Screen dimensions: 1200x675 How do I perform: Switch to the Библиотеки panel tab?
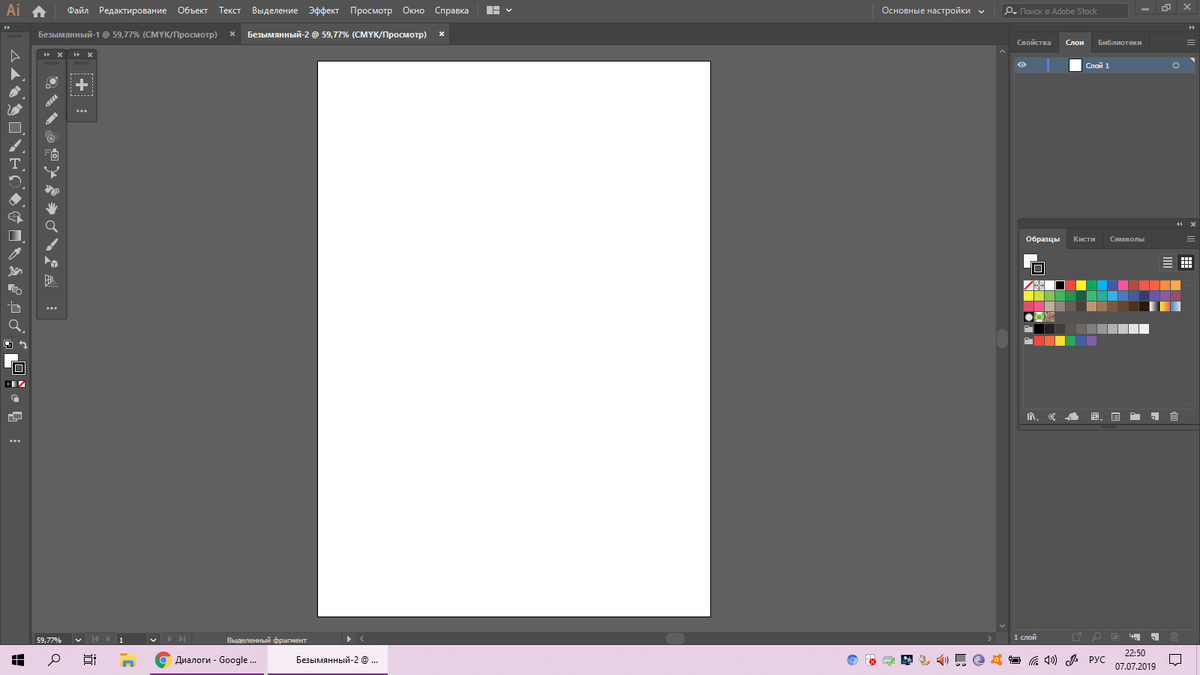click(x=1119, y=43)
